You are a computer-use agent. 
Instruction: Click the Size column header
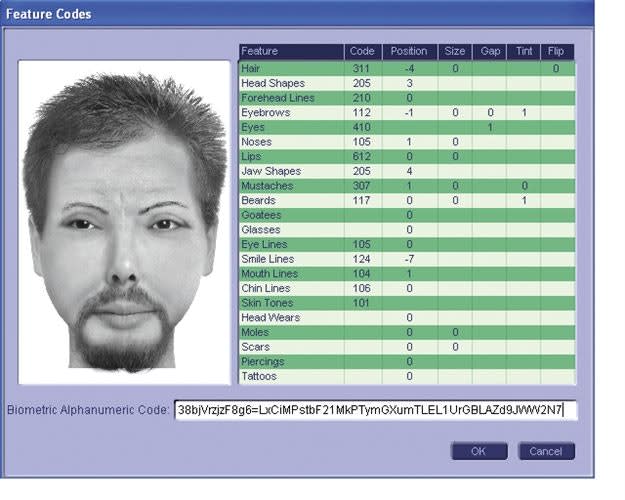(454, 51)
